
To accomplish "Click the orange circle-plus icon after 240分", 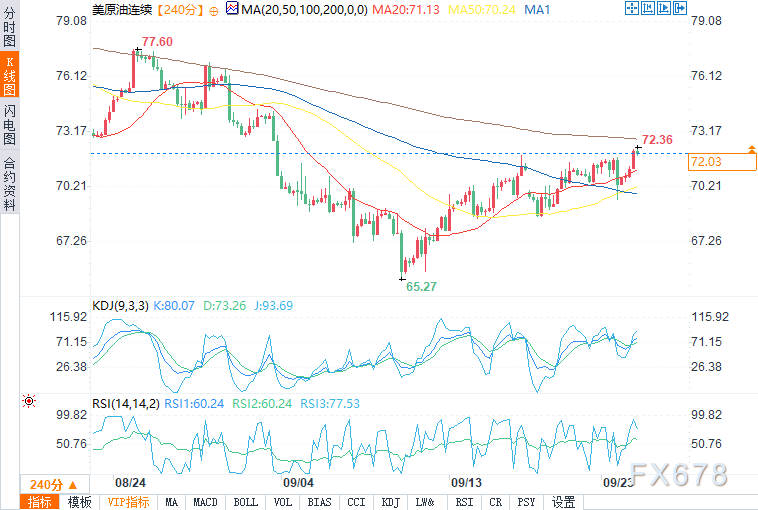I will click(214, 11).
